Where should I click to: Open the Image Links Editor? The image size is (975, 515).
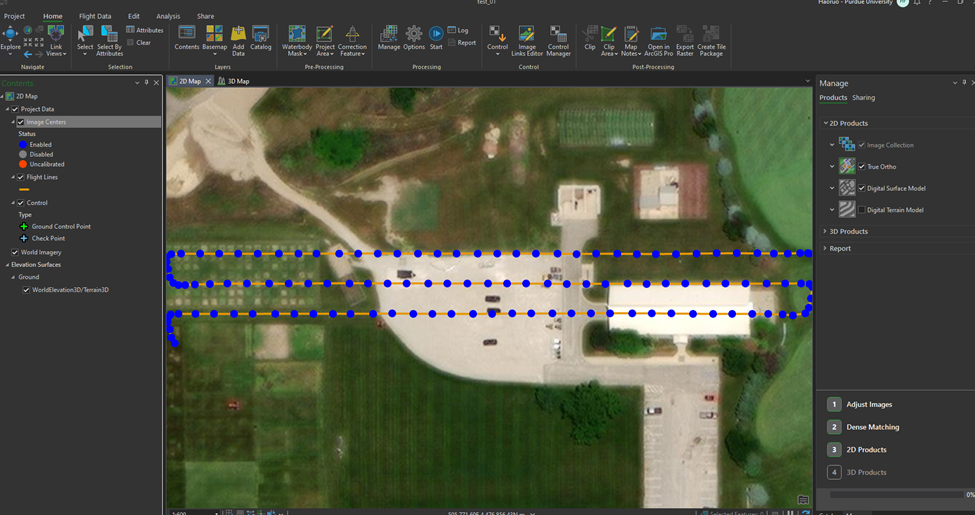(x=526, y=35)
